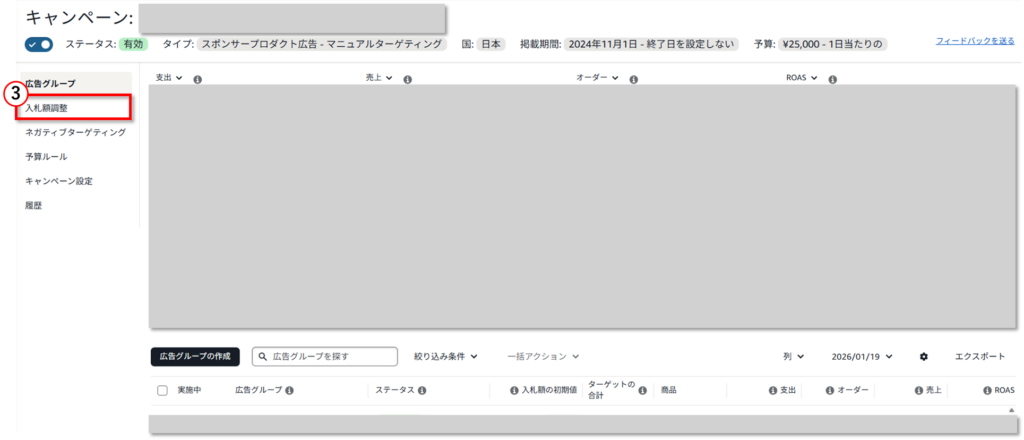Click the table scroll-up arrow
This screenshot has width=1024, height=440.
click(1012, 410)
